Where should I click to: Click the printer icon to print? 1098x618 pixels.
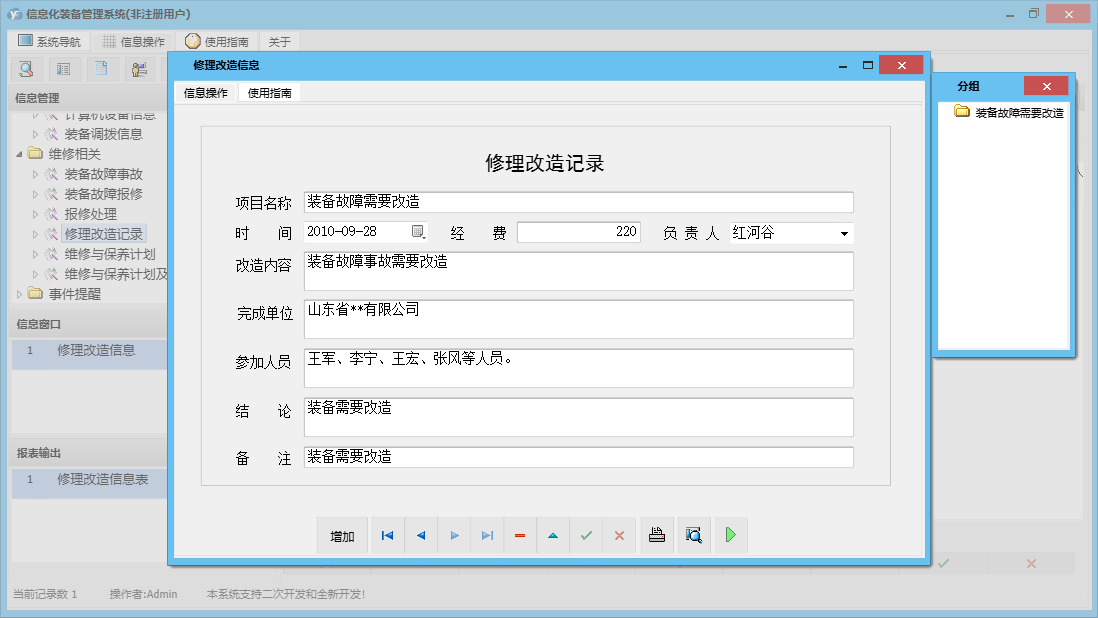[x=657, y=536]
